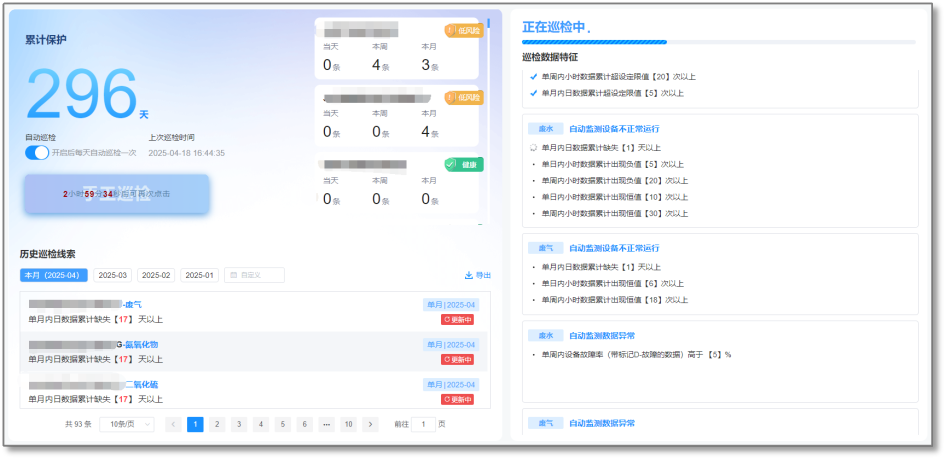Image resolution: width=946 pixels, height=459 pixels.
Task: Open 废水 自动监测设备不正常运行 heading
Action: tap(614, 128)
